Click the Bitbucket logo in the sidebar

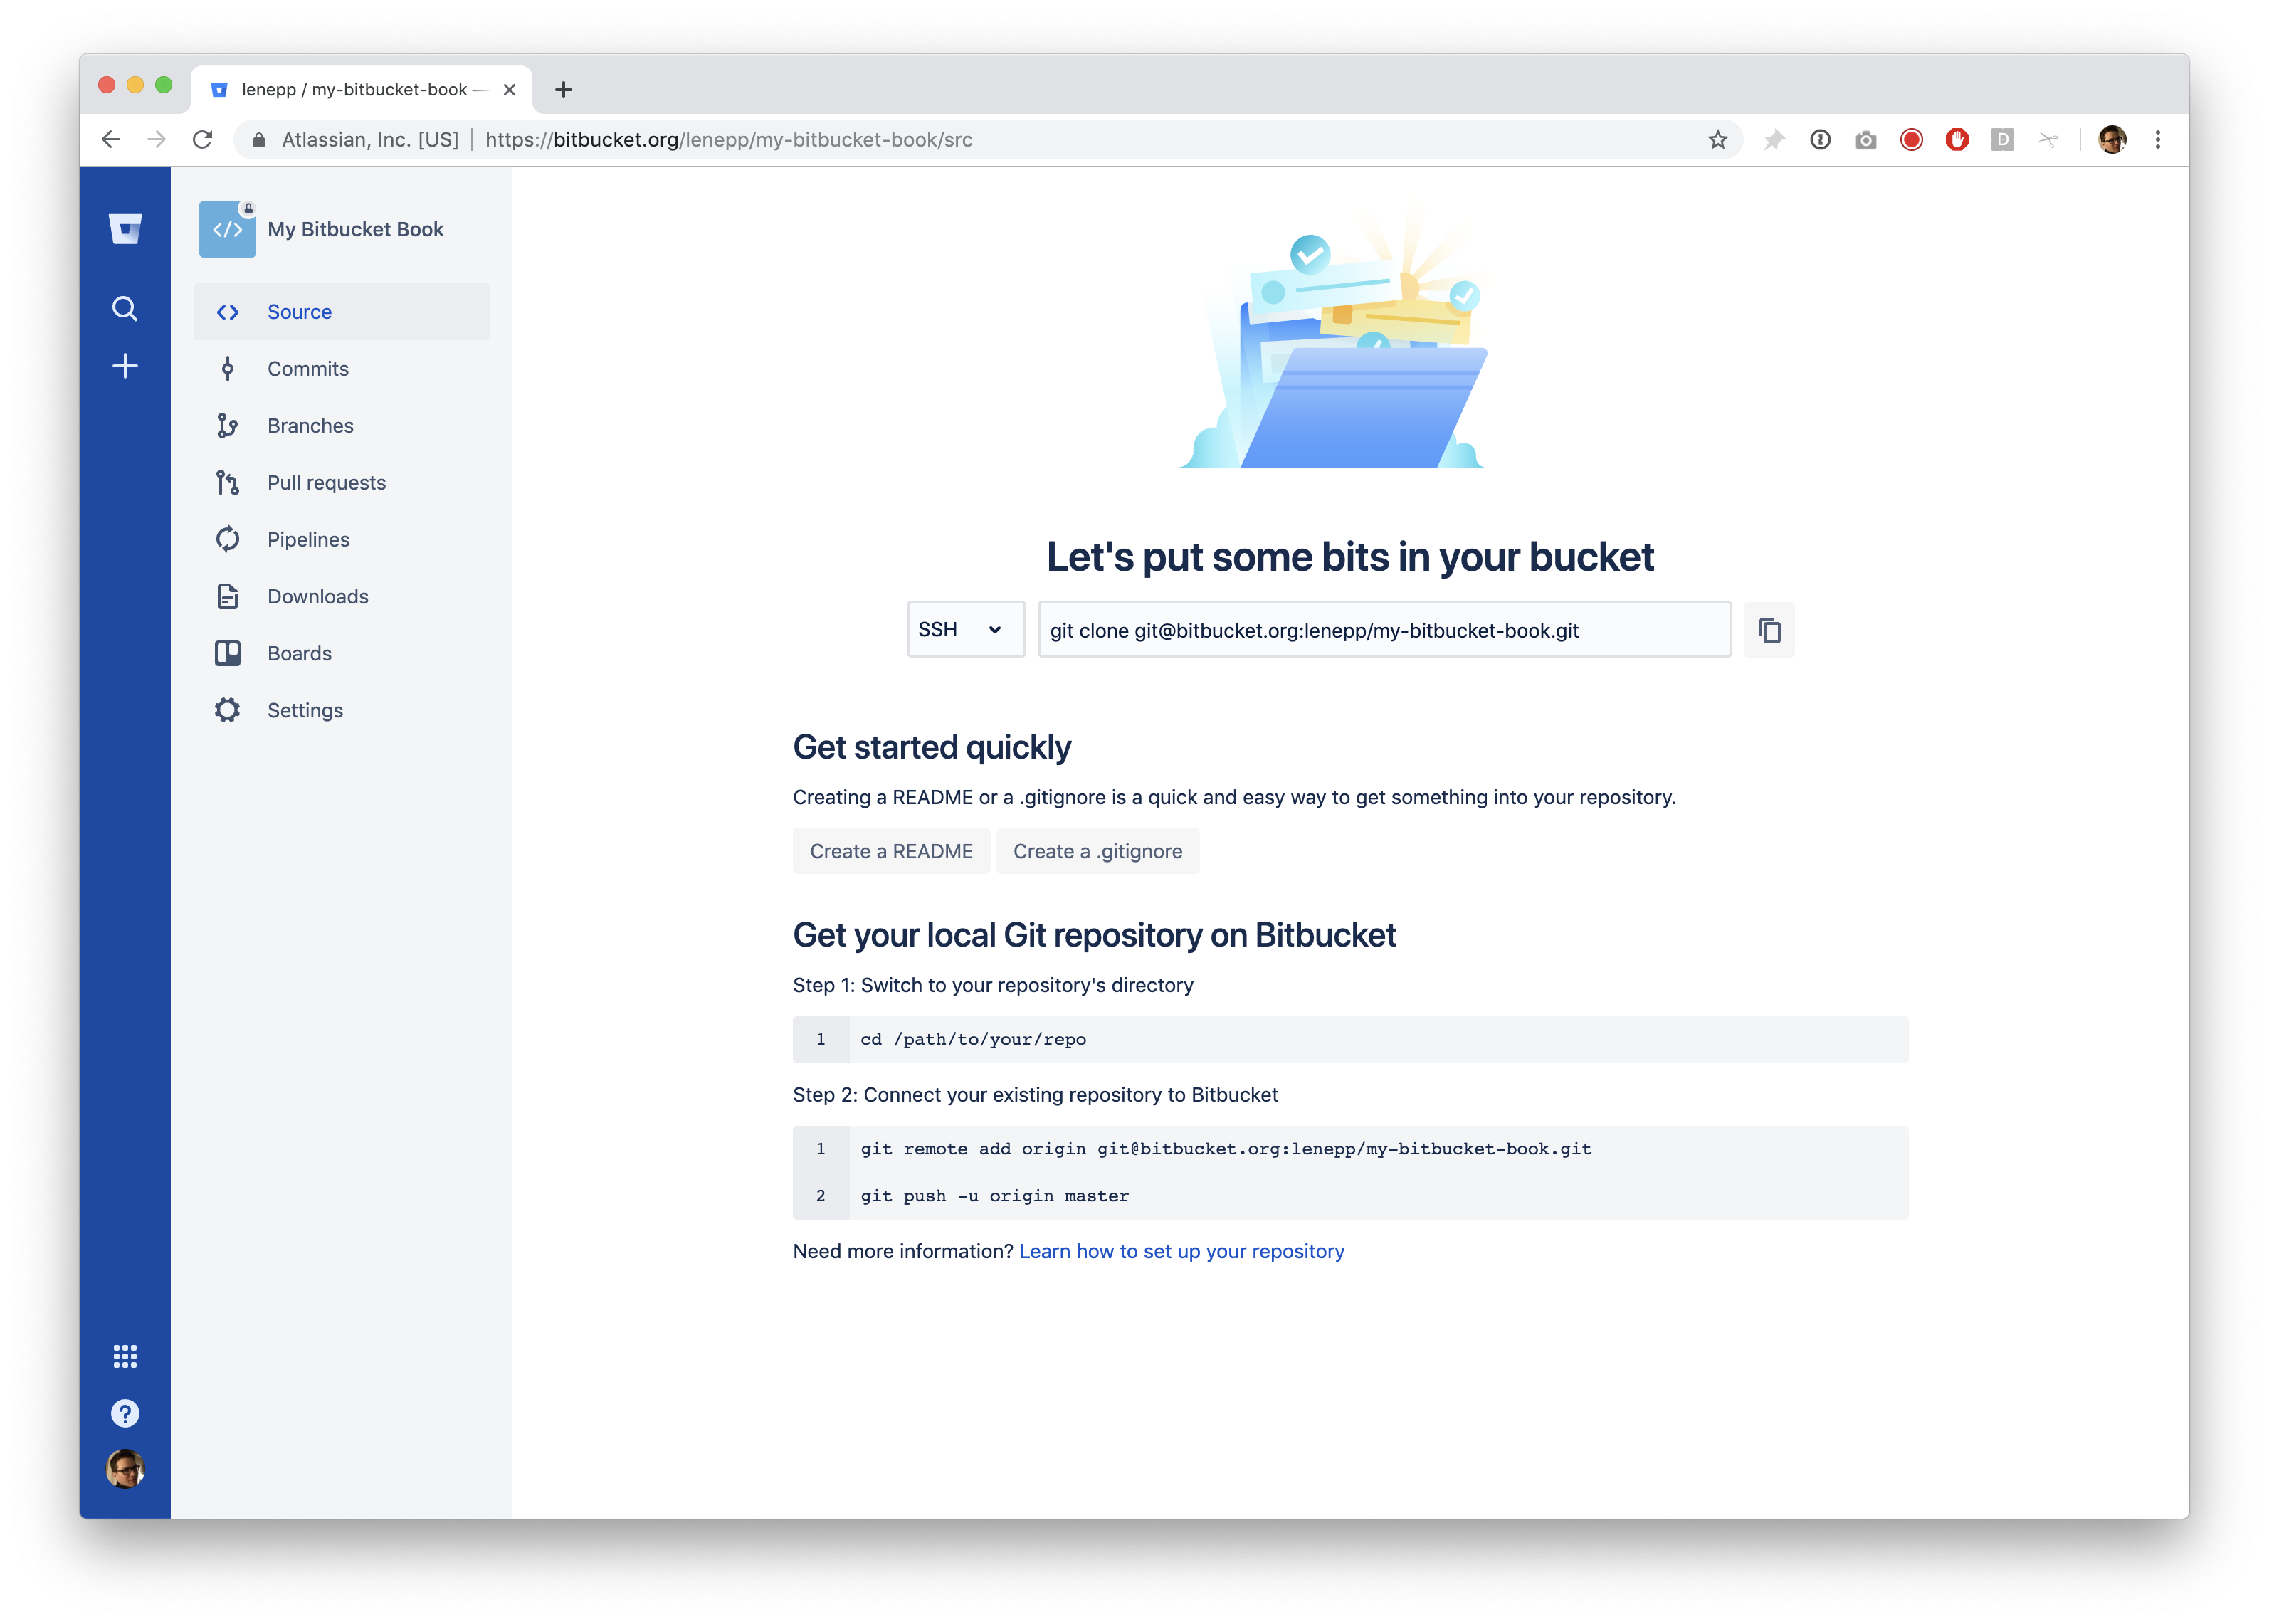[125, 229]
